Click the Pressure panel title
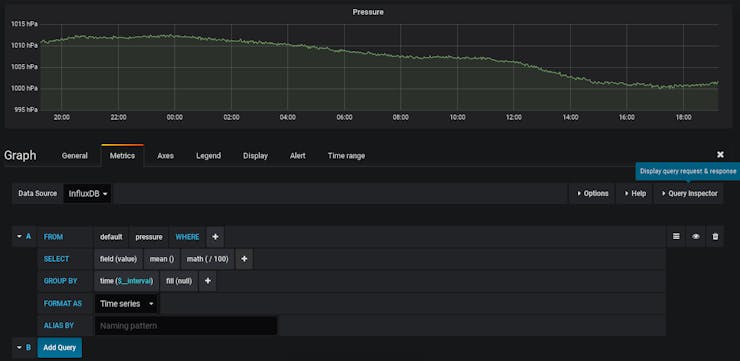The width and height of the screenshot is (740, 361). [368, 12]
